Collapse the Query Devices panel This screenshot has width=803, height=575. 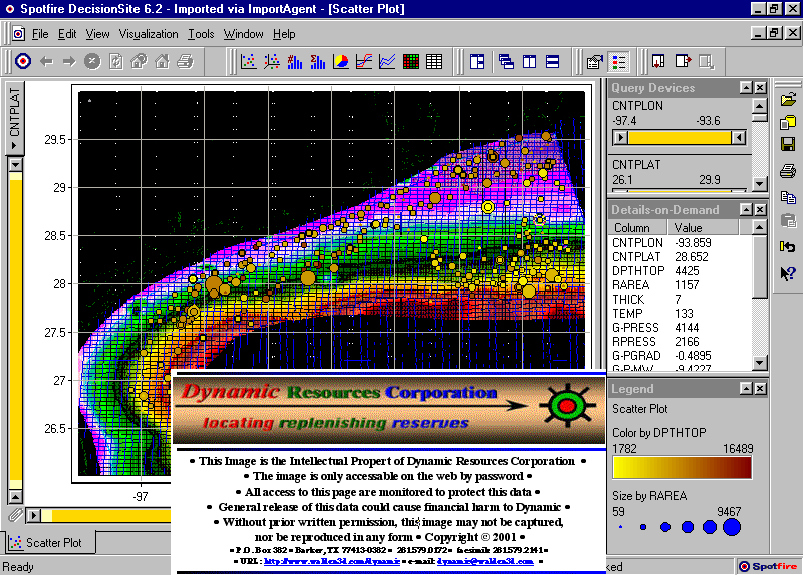coord(746,88)
